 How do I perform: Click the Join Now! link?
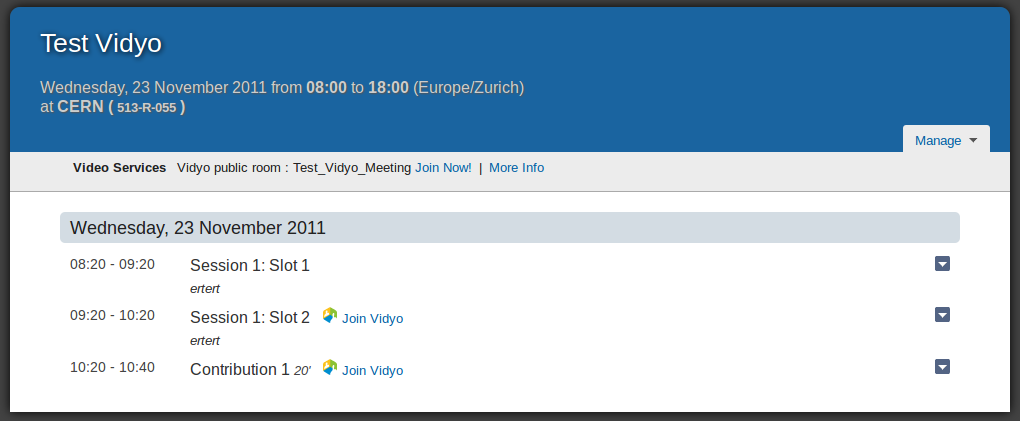(x=443, y=168)
